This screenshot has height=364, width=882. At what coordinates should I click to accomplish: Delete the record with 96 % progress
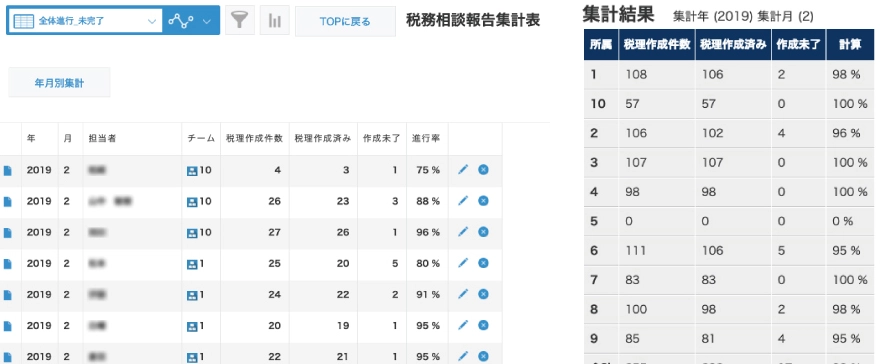click(x=483, y=231)
